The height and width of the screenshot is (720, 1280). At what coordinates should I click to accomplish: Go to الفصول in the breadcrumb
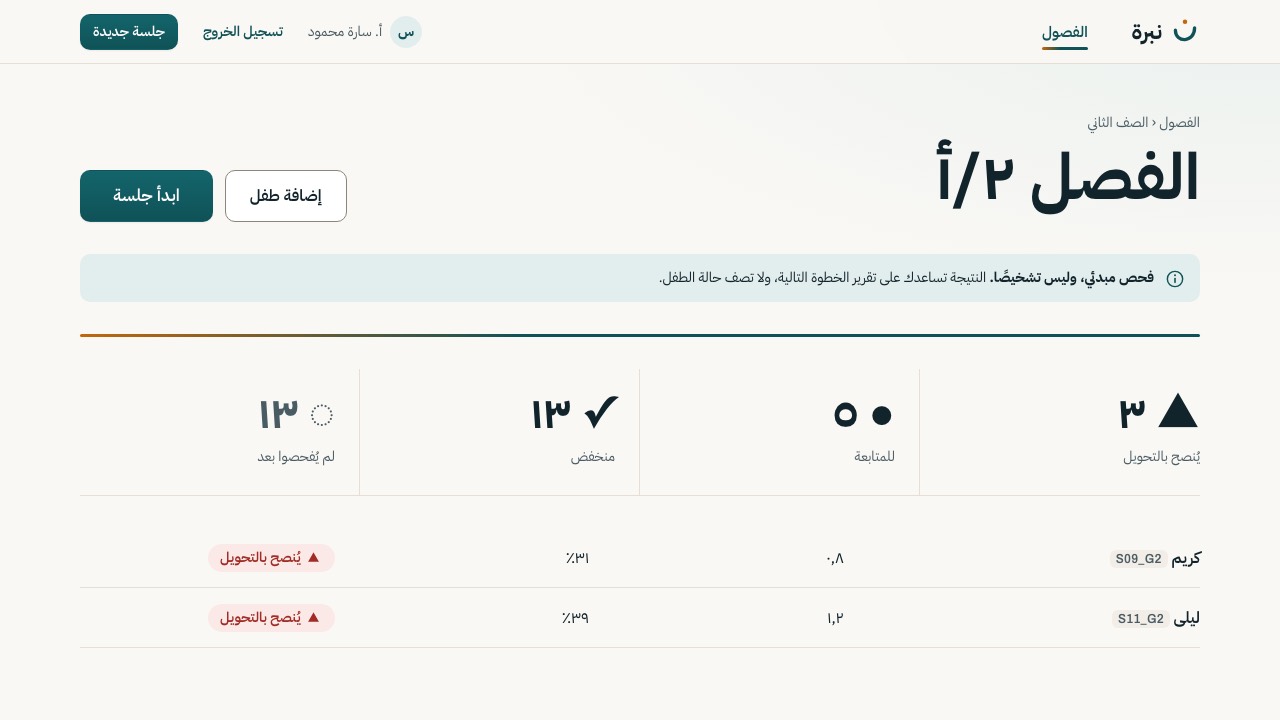(x=1180, y=122)
